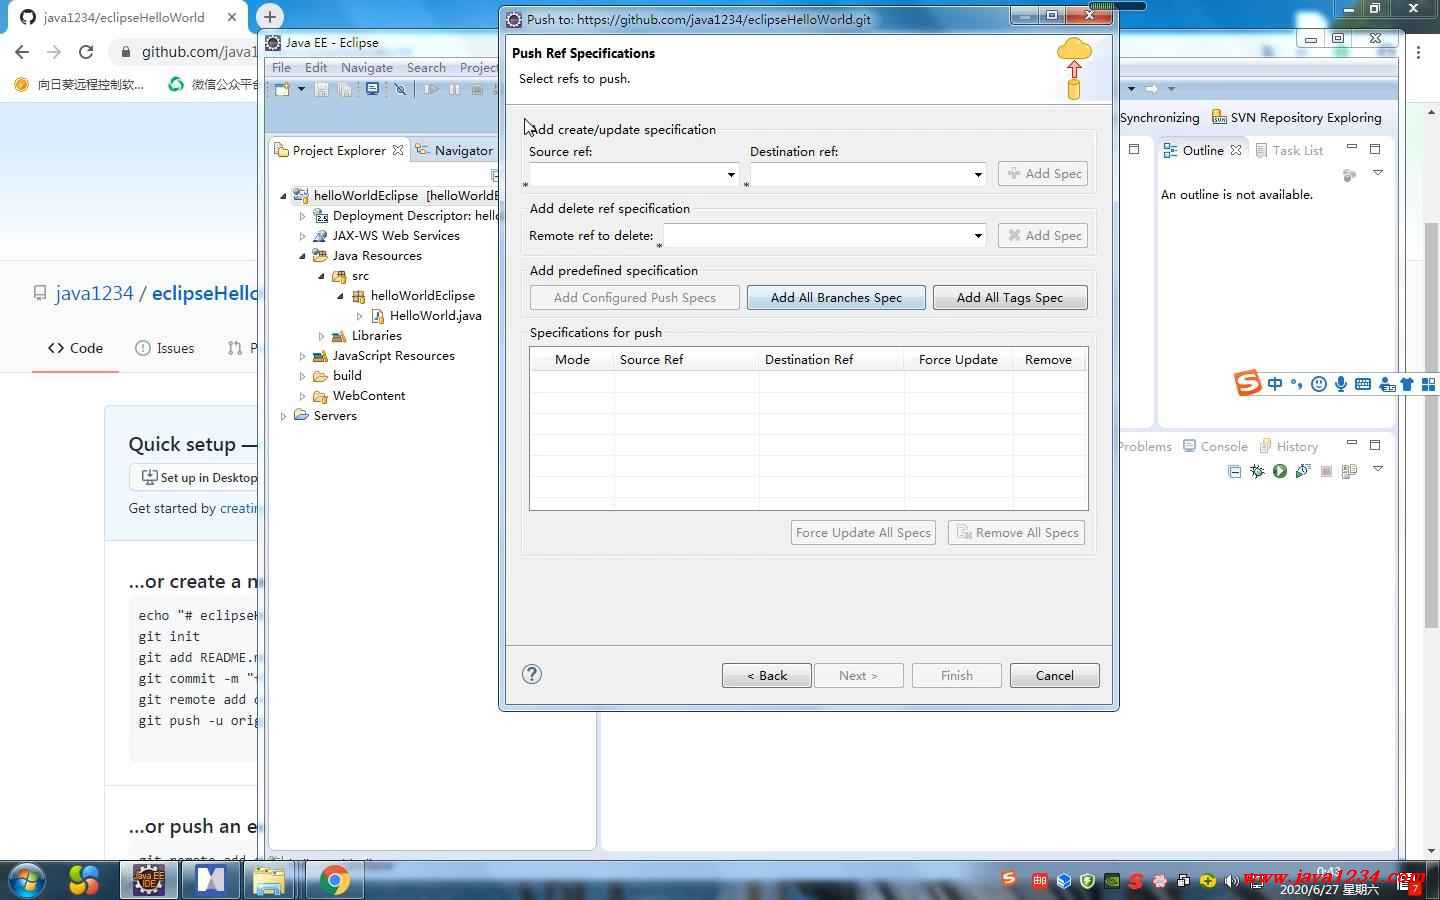The height and width of the screenshot is (900, 1440).
Task: Click the Force Update column header
Action: point(958,360)
